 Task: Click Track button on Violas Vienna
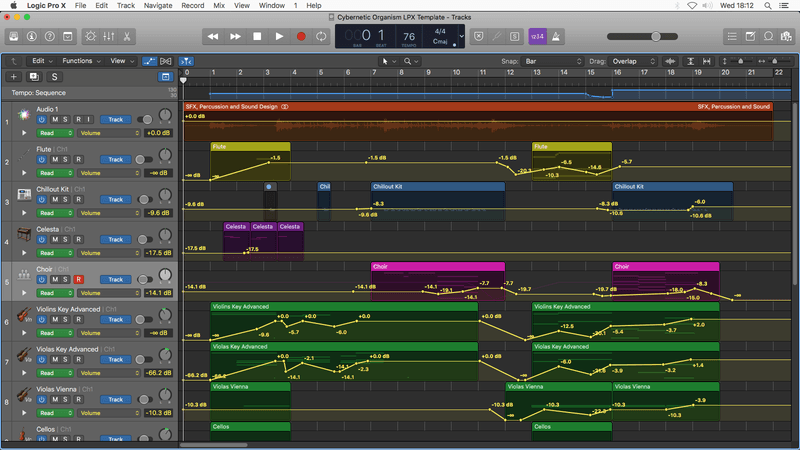[x=116, y=399]
